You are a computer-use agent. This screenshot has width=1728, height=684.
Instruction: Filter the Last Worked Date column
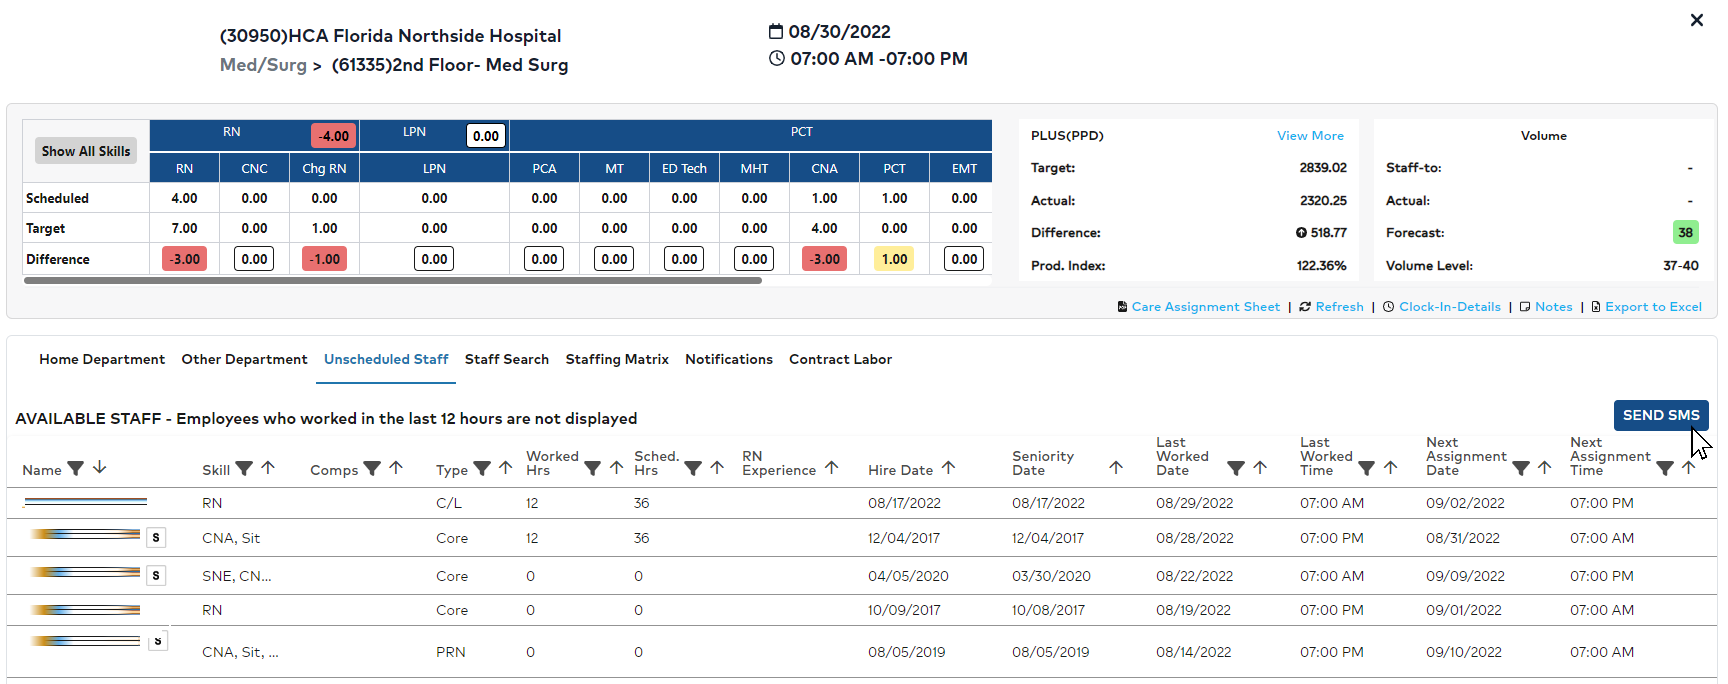tap(1236, 468)
